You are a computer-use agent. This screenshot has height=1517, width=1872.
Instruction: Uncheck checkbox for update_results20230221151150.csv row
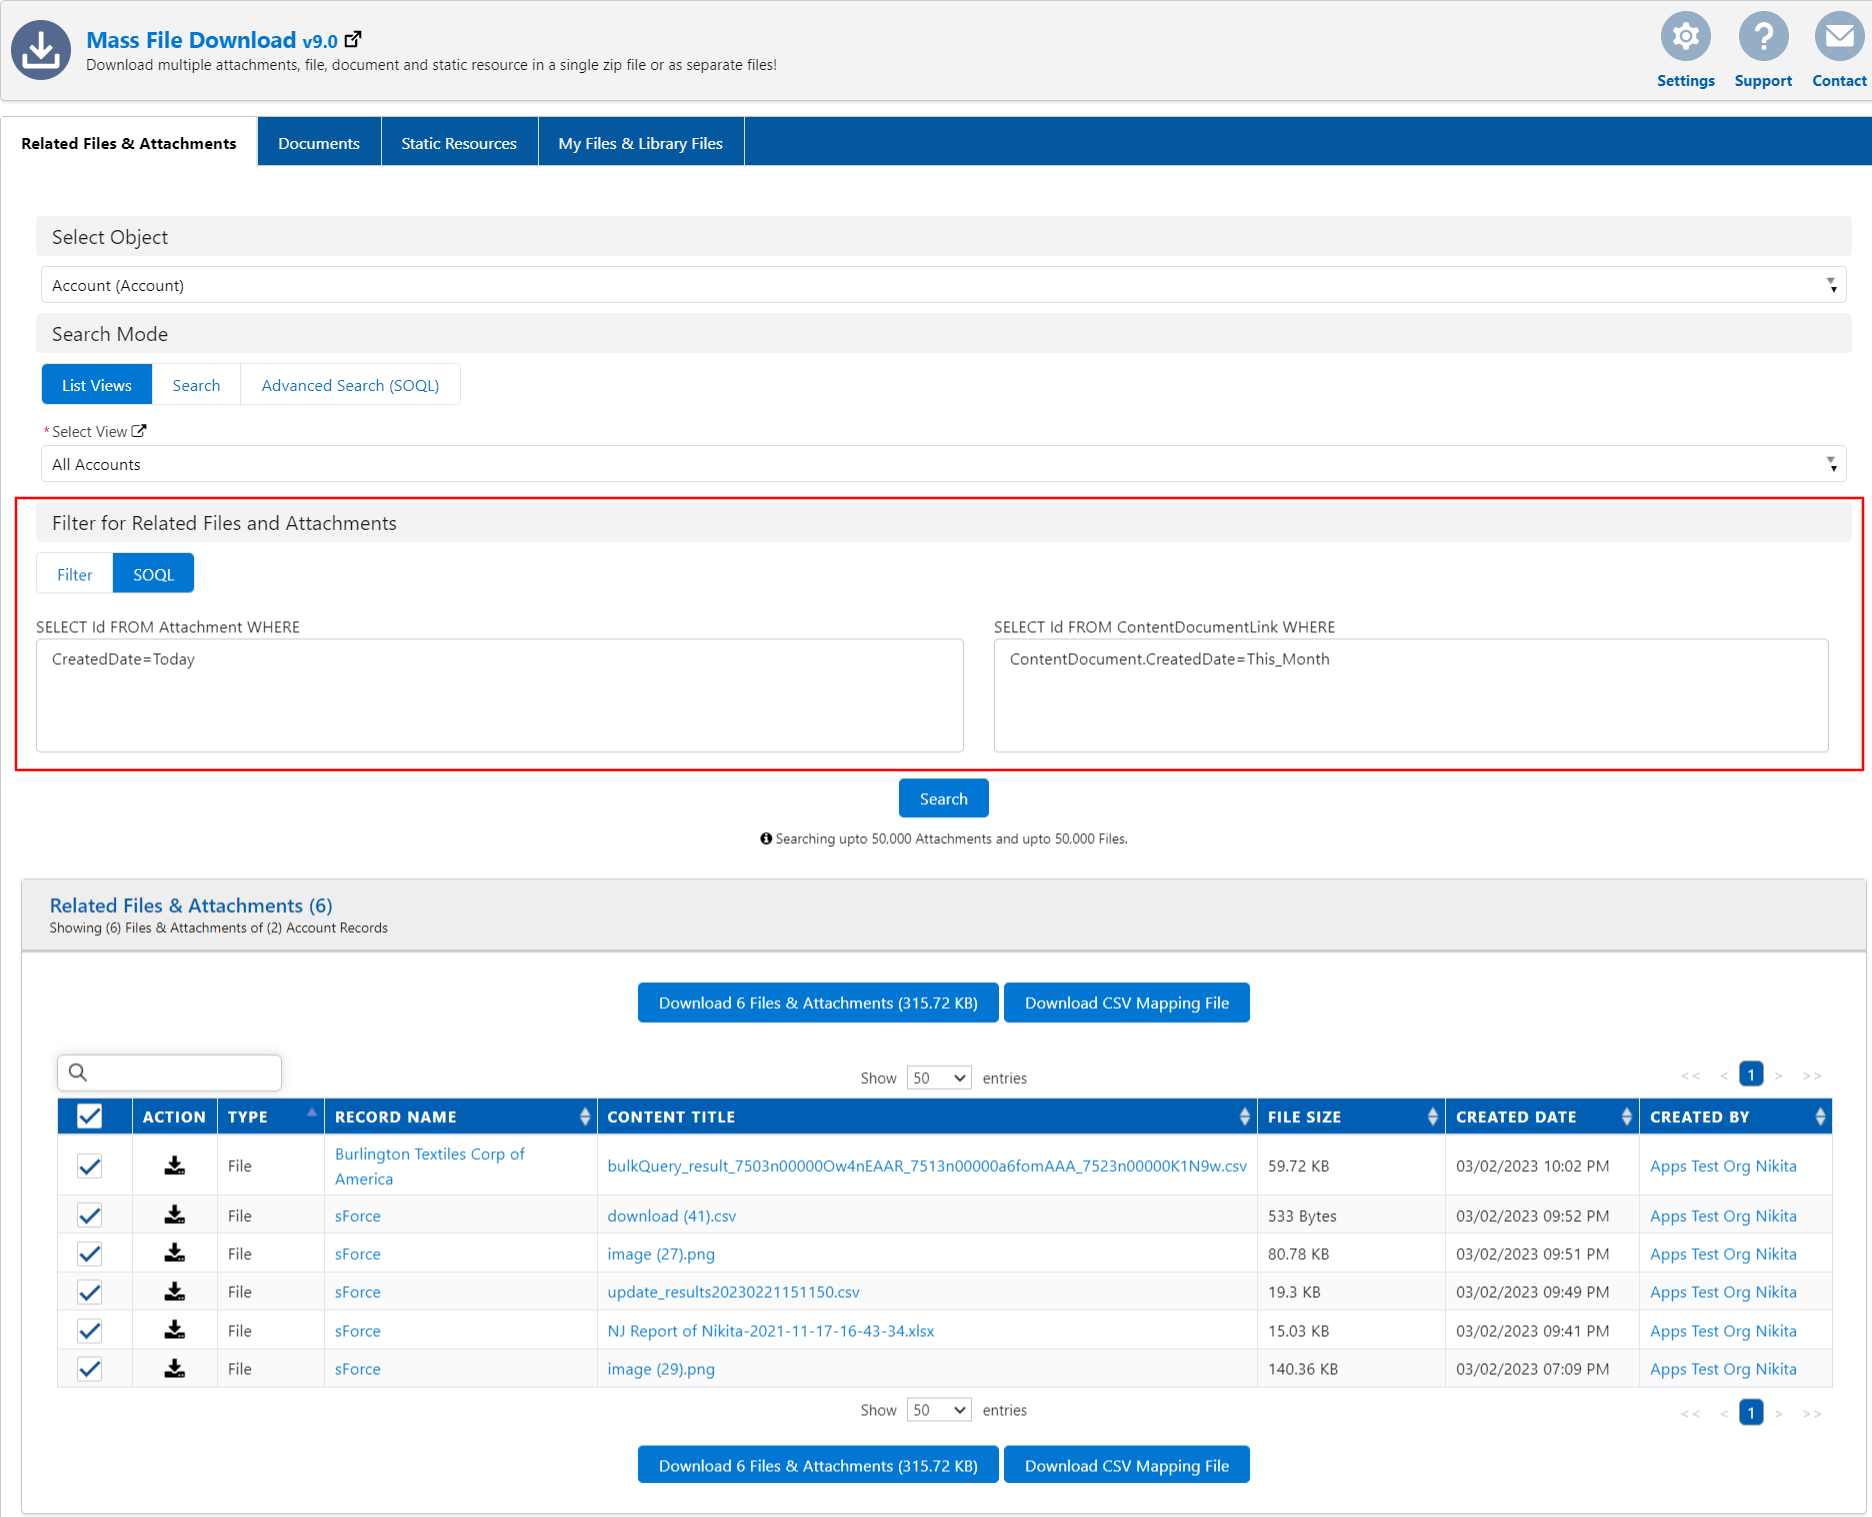tap(89, 1291)
